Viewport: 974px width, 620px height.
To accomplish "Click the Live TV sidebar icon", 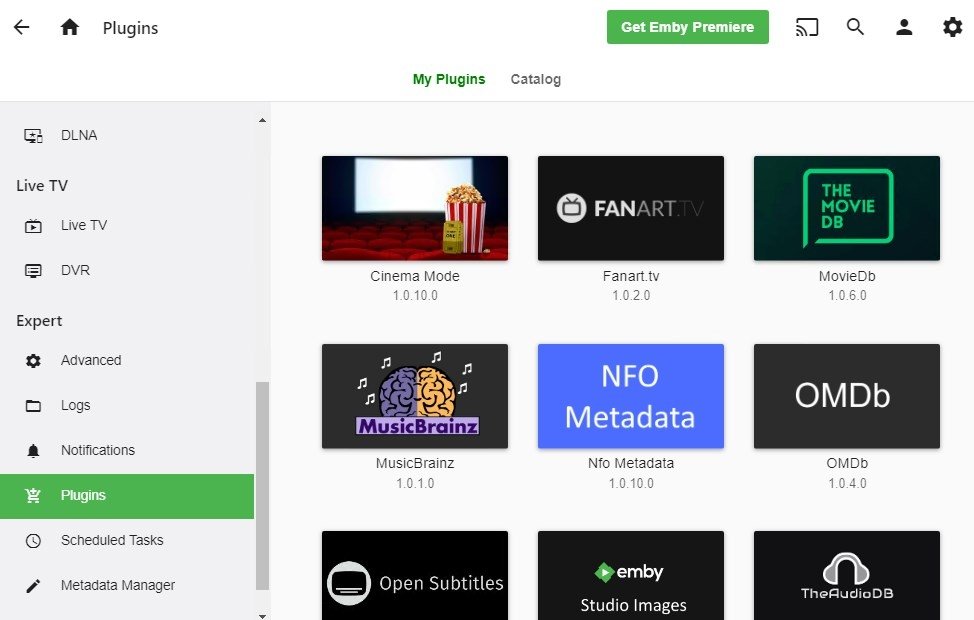I will [x=33, y=226].
